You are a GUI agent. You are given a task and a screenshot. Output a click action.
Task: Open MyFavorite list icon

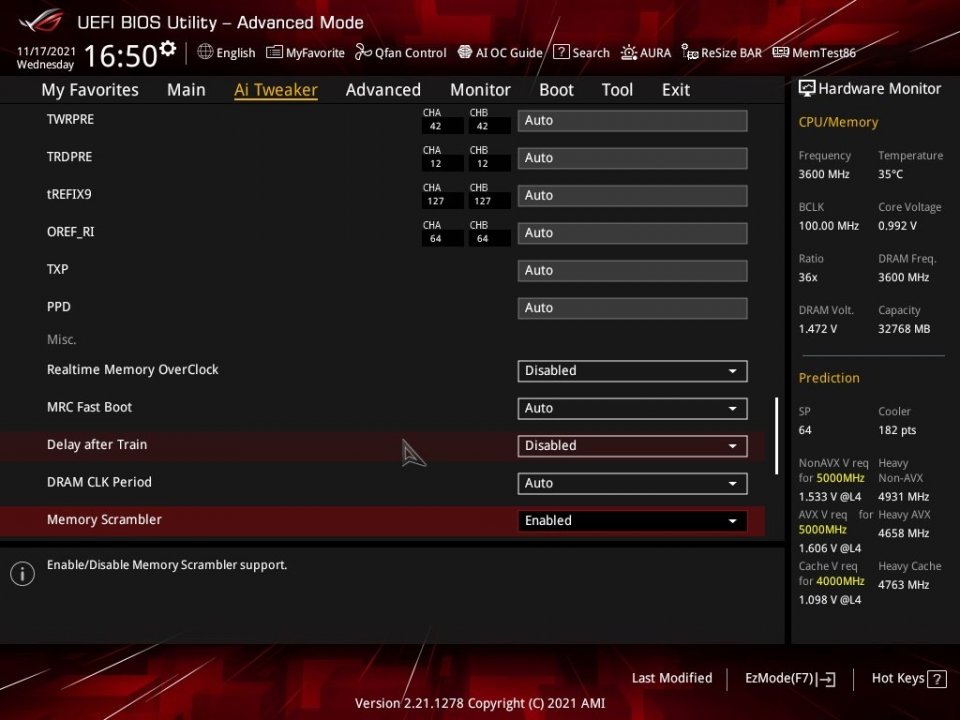click(274, 52)
